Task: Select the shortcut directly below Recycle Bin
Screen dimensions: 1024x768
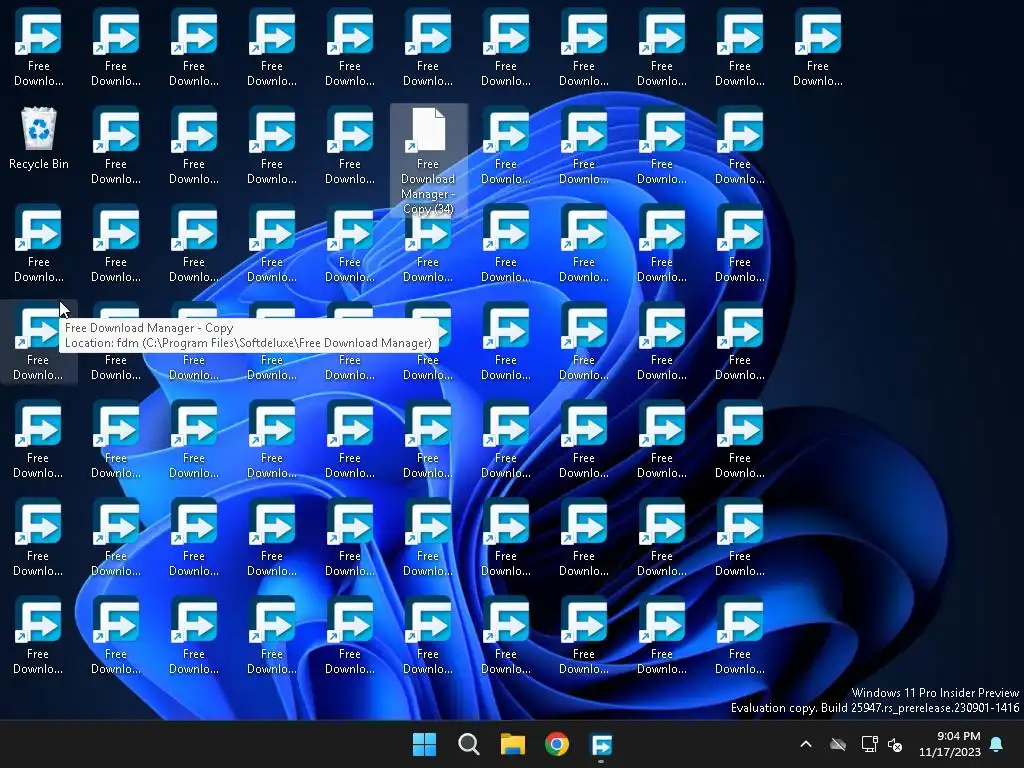Action: pyautogui.click(x=39, y=244)
